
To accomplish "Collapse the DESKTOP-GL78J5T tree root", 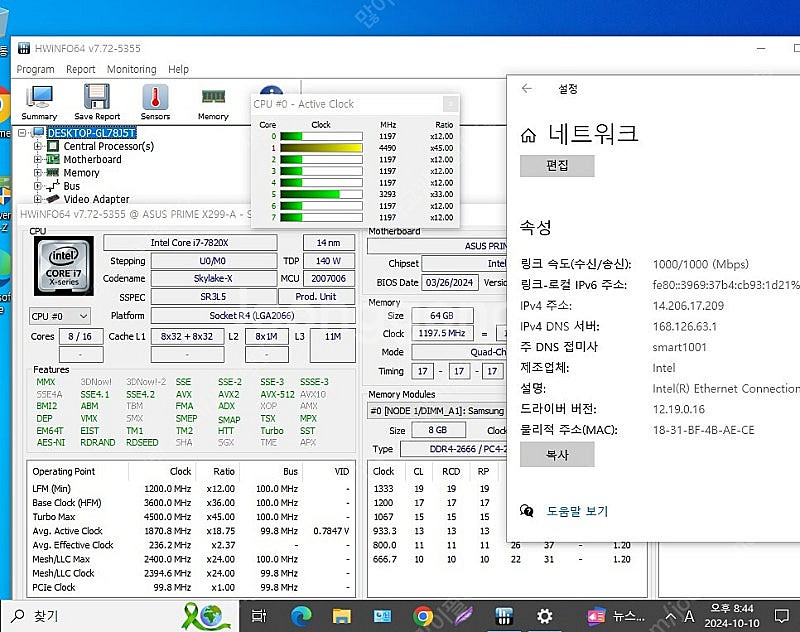I will pyautogui.click(x=22, y=133).
